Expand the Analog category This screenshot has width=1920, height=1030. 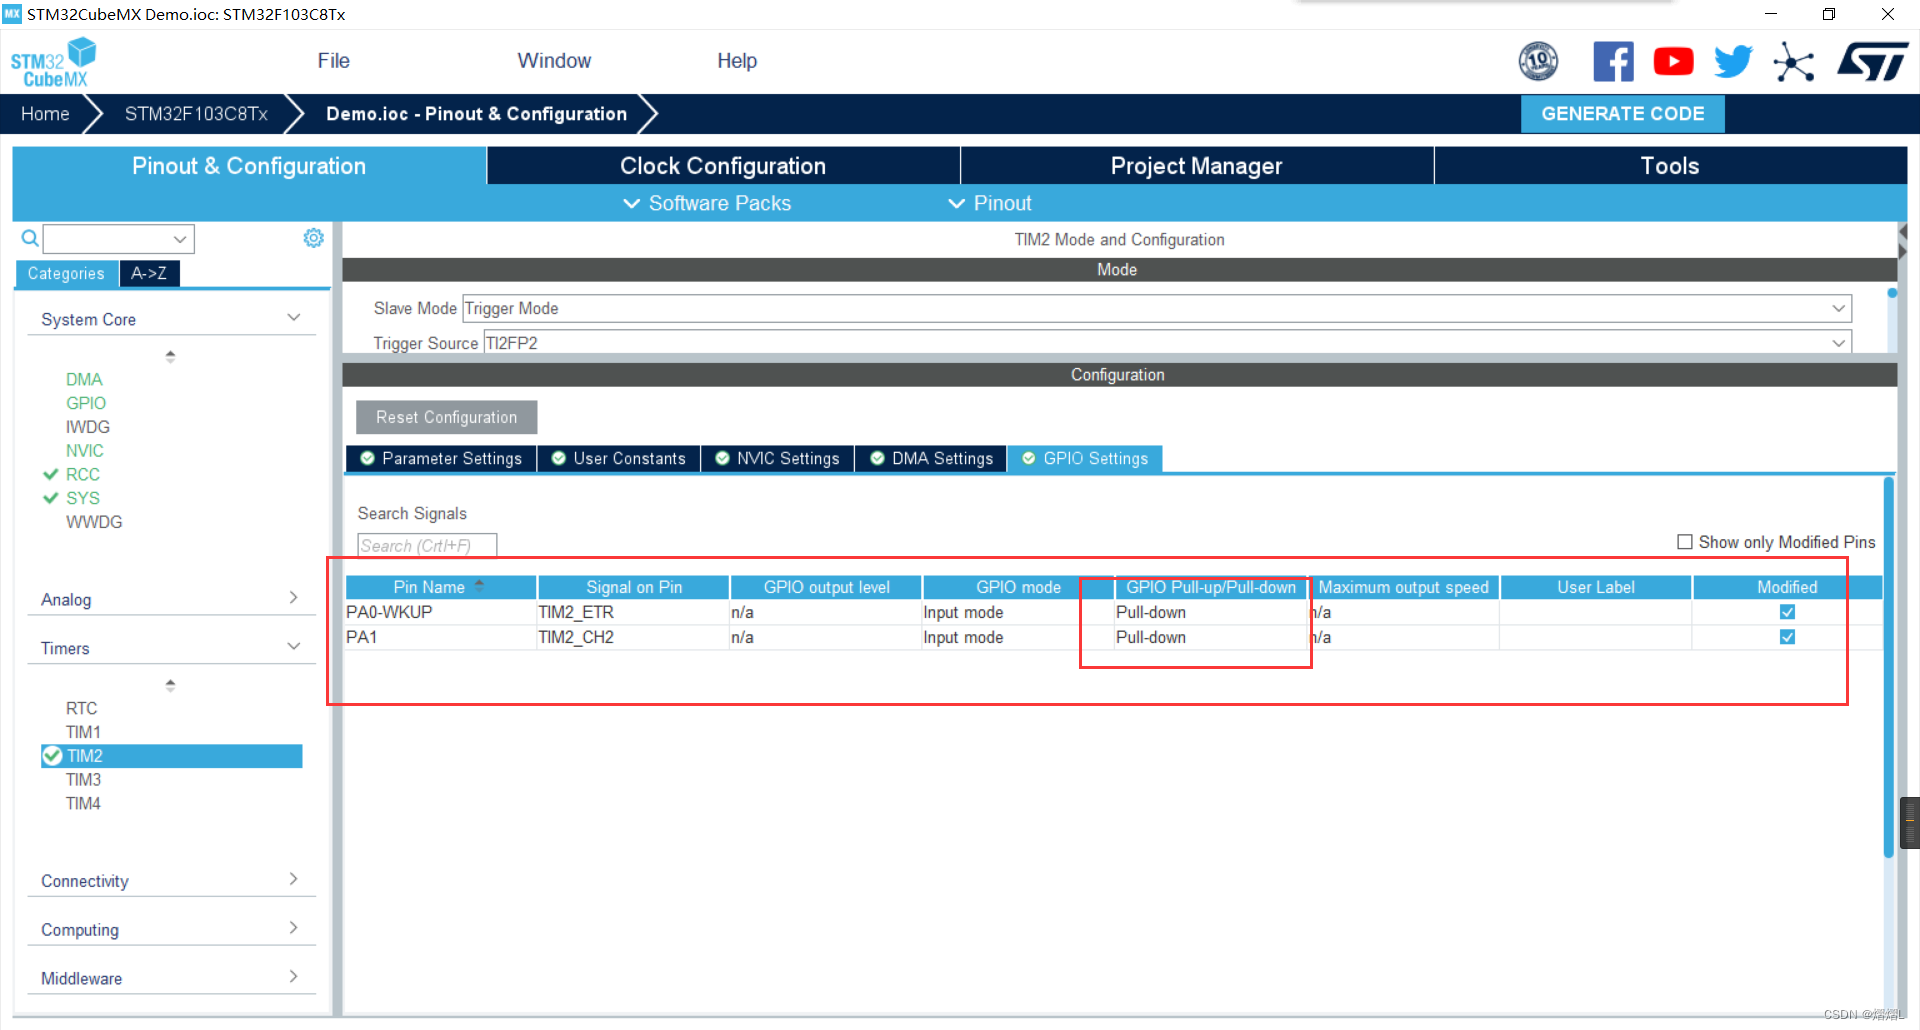point(294,598)
